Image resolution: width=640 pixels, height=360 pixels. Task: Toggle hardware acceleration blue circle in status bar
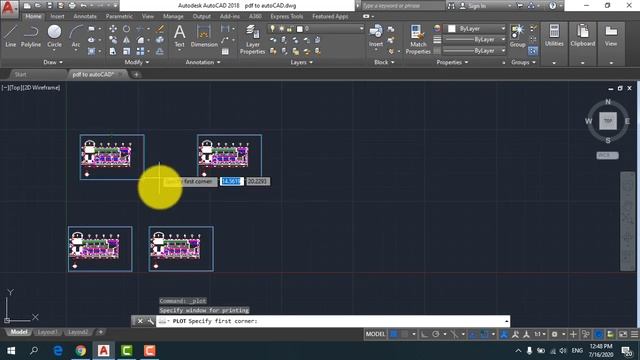[599, 334]
